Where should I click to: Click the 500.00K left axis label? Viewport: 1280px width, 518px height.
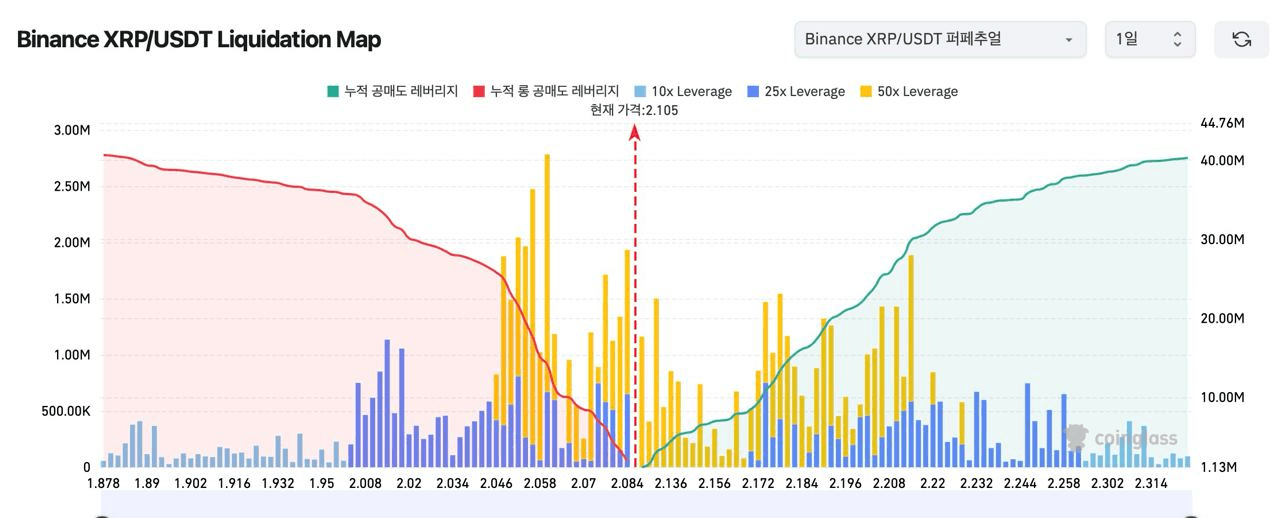coord(65,411)
